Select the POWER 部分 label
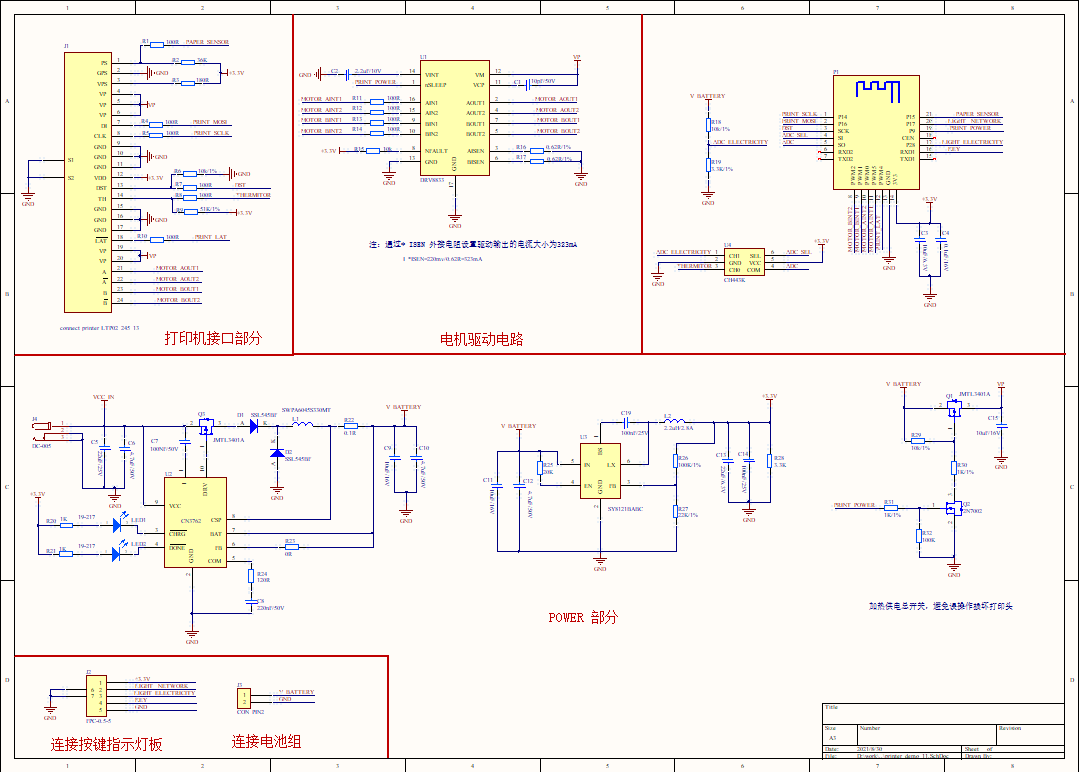This screenshot has height=772, width=1079. (583, 617)
